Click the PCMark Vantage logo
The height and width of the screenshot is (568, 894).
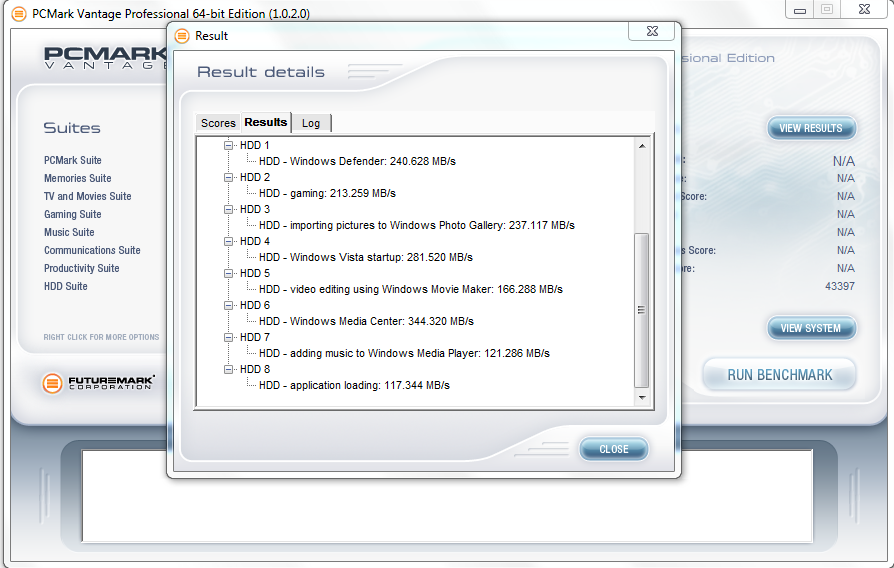point(105,58)
